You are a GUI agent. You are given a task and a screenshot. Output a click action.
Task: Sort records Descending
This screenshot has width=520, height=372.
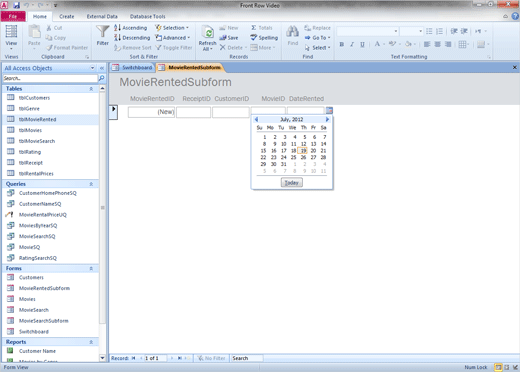click(x=132, y=38)
